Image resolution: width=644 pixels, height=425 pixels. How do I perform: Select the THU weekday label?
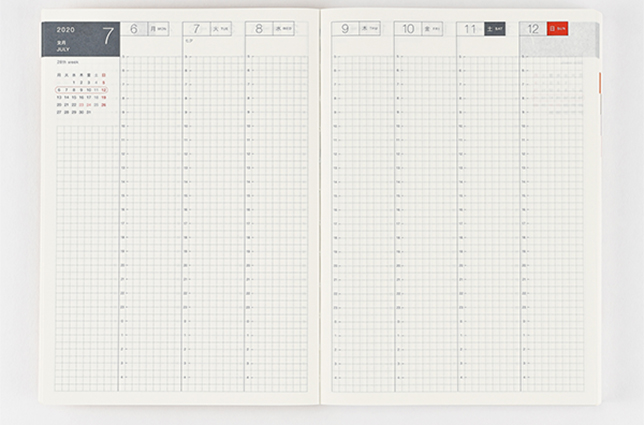pos(370,28)
